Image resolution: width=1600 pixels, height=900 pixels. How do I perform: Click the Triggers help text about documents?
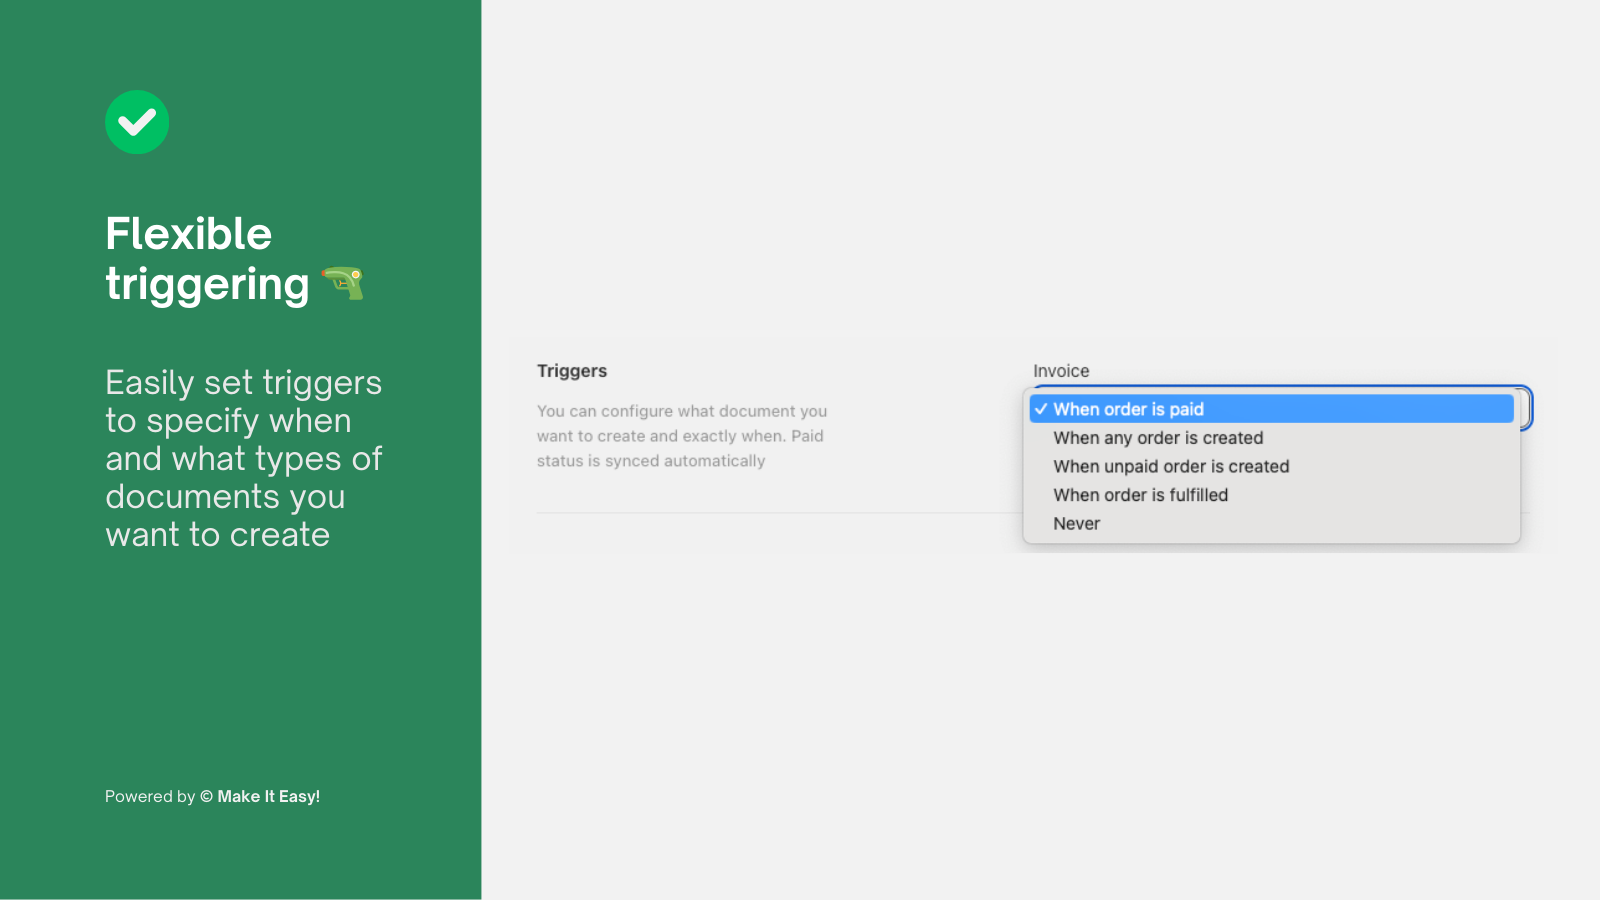[681, 424]
